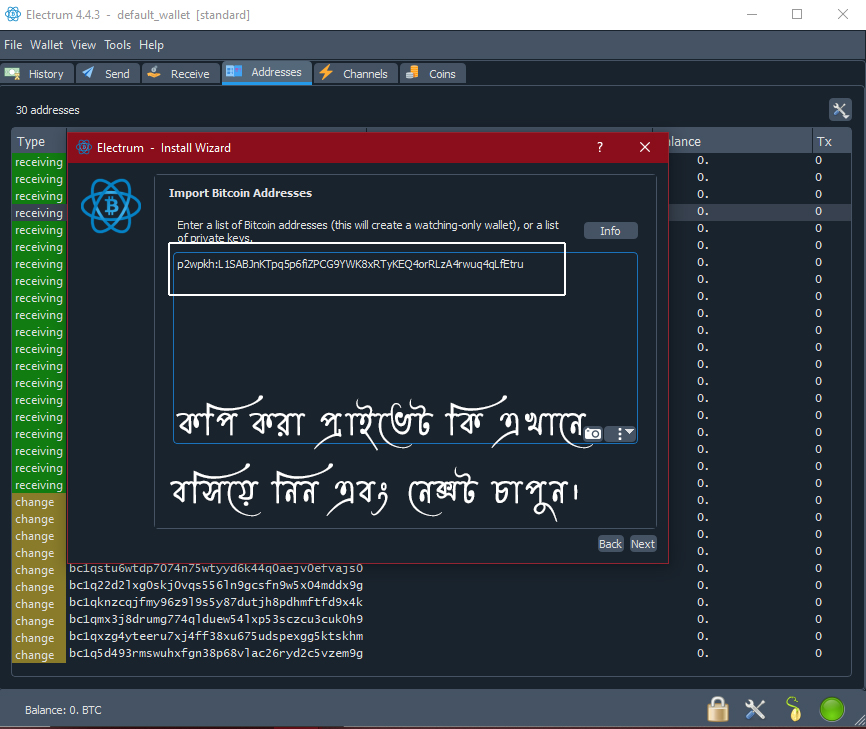
Task: Open the File menu
Action: point(13,45)
